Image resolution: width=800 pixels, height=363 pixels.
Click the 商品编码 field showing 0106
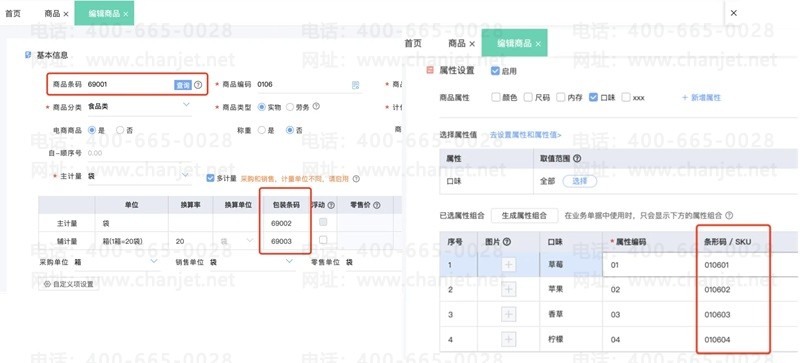[310, 85]
